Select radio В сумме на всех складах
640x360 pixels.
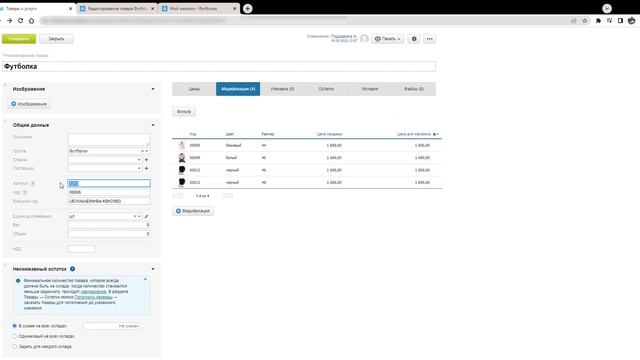pos(15,326)
